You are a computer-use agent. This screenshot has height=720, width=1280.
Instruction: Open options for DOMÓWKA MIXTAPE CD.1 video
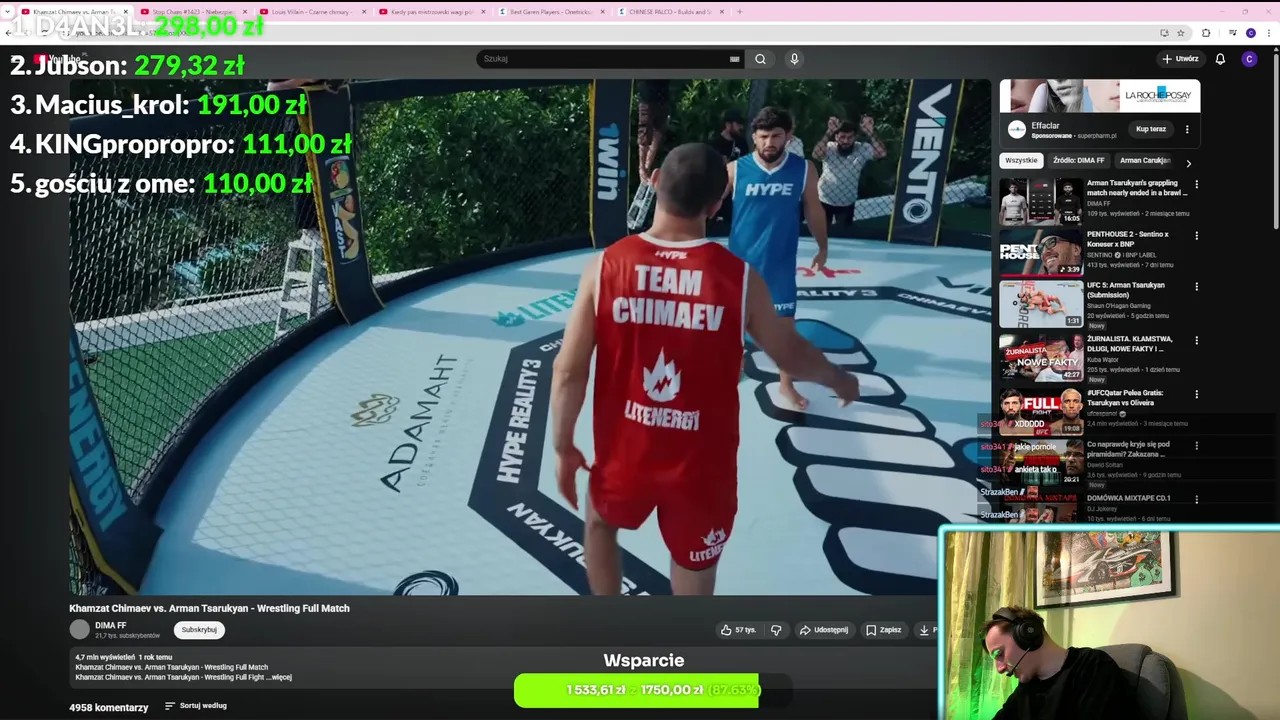[1196, 499]
